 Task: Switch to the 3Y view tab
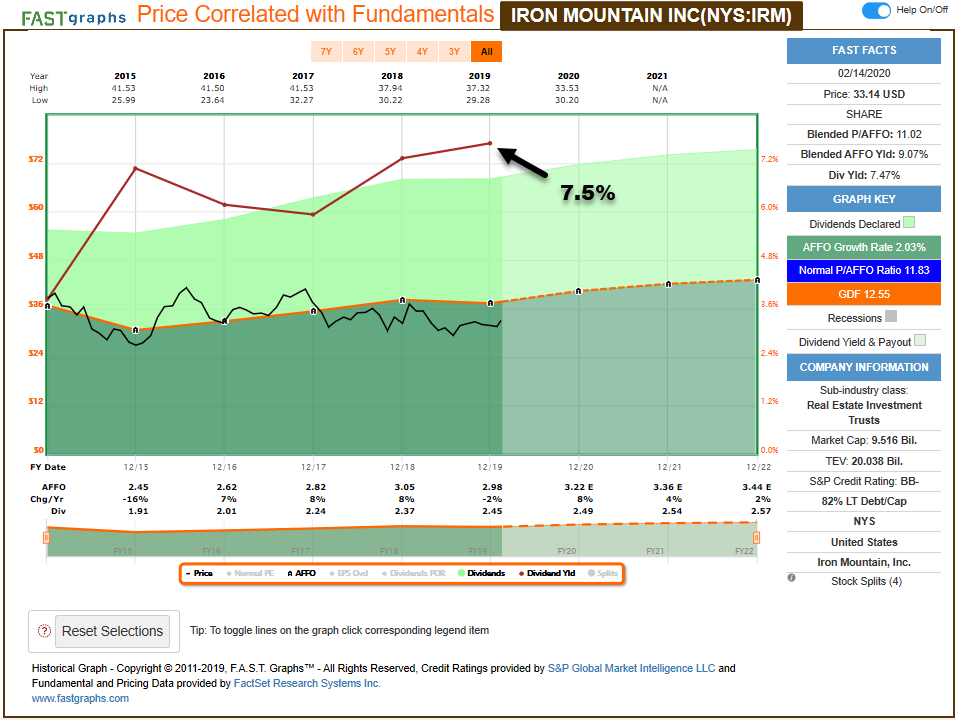click(454, 51)
